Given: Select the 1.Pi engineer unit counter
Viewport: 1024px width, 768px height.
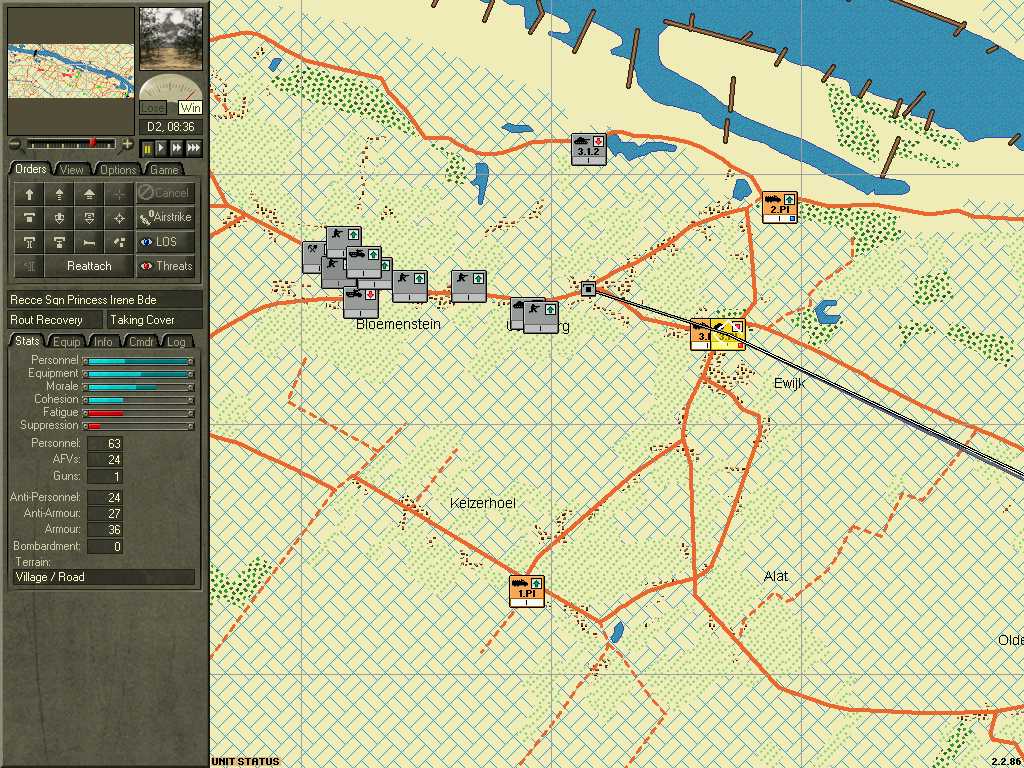Looking at the screenshot, I should pyautogui.click(x=527, y=591).
